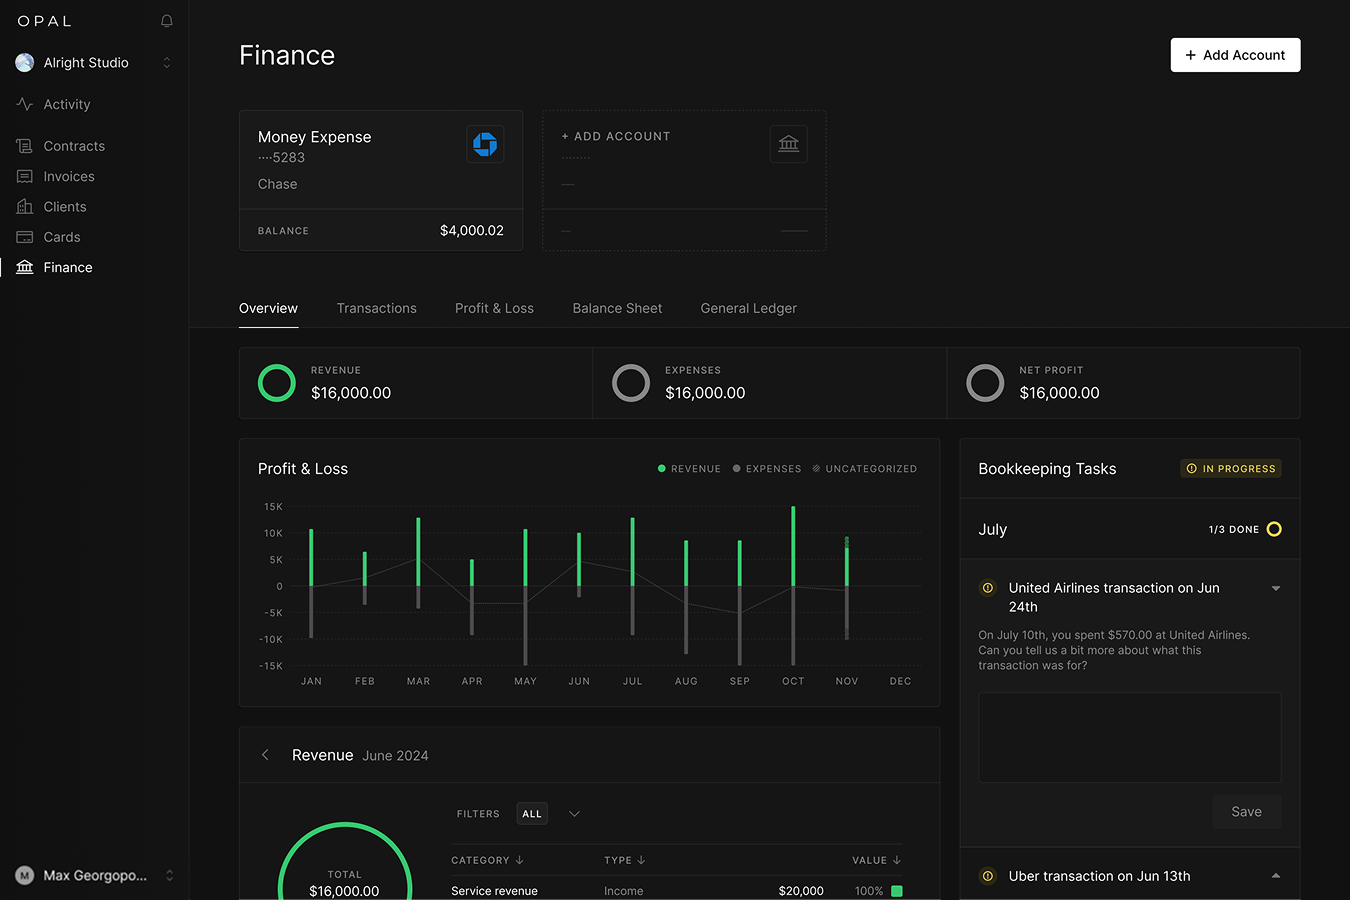Click the Activity pulse icon

pyautogui.click(x=25, y=104)
